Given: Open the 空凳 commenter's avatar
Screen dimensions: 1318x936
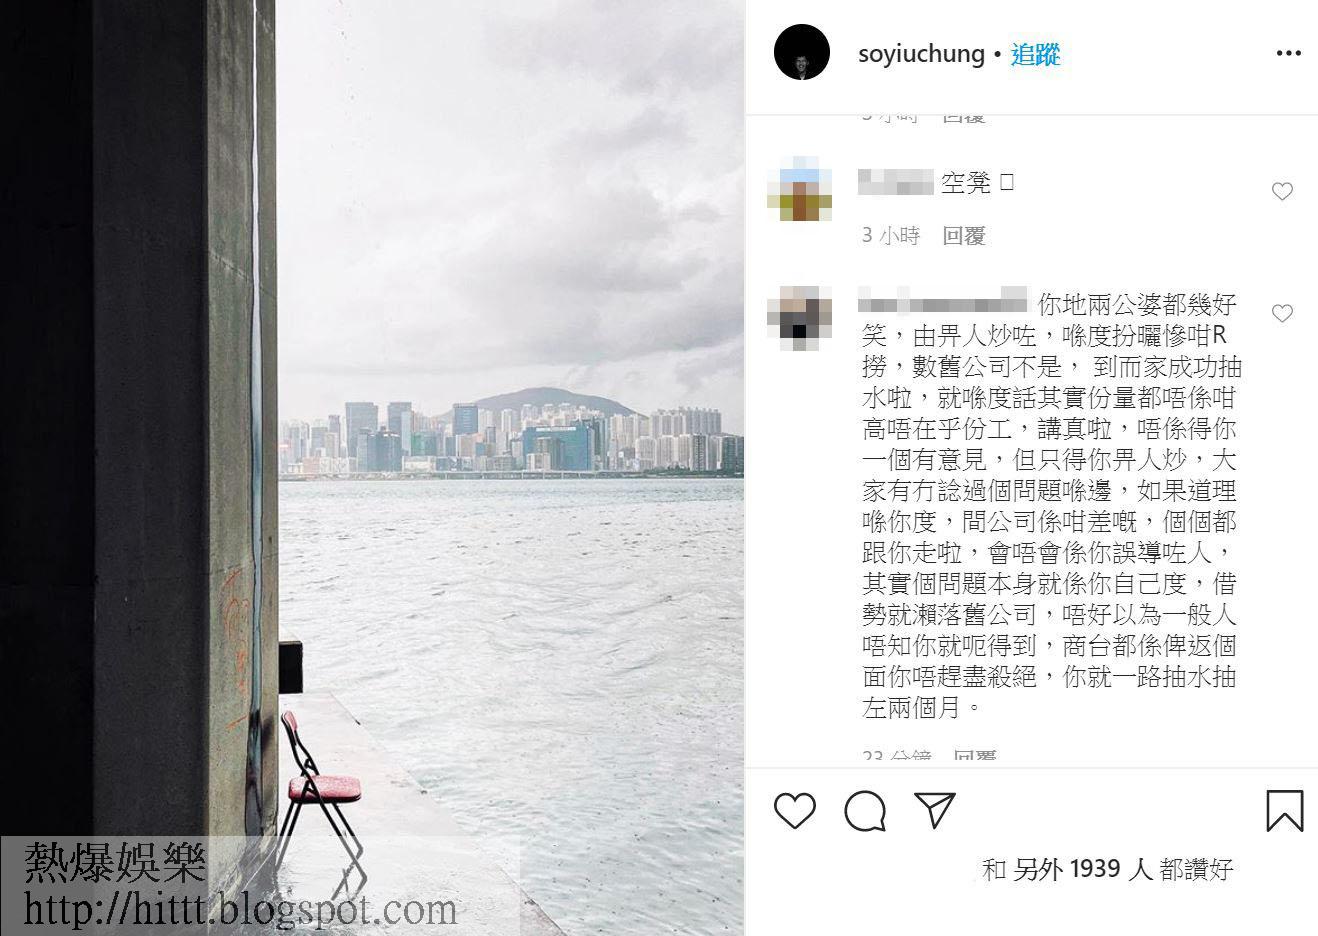Looking at the screenshot, I should (x=800, y=189).
